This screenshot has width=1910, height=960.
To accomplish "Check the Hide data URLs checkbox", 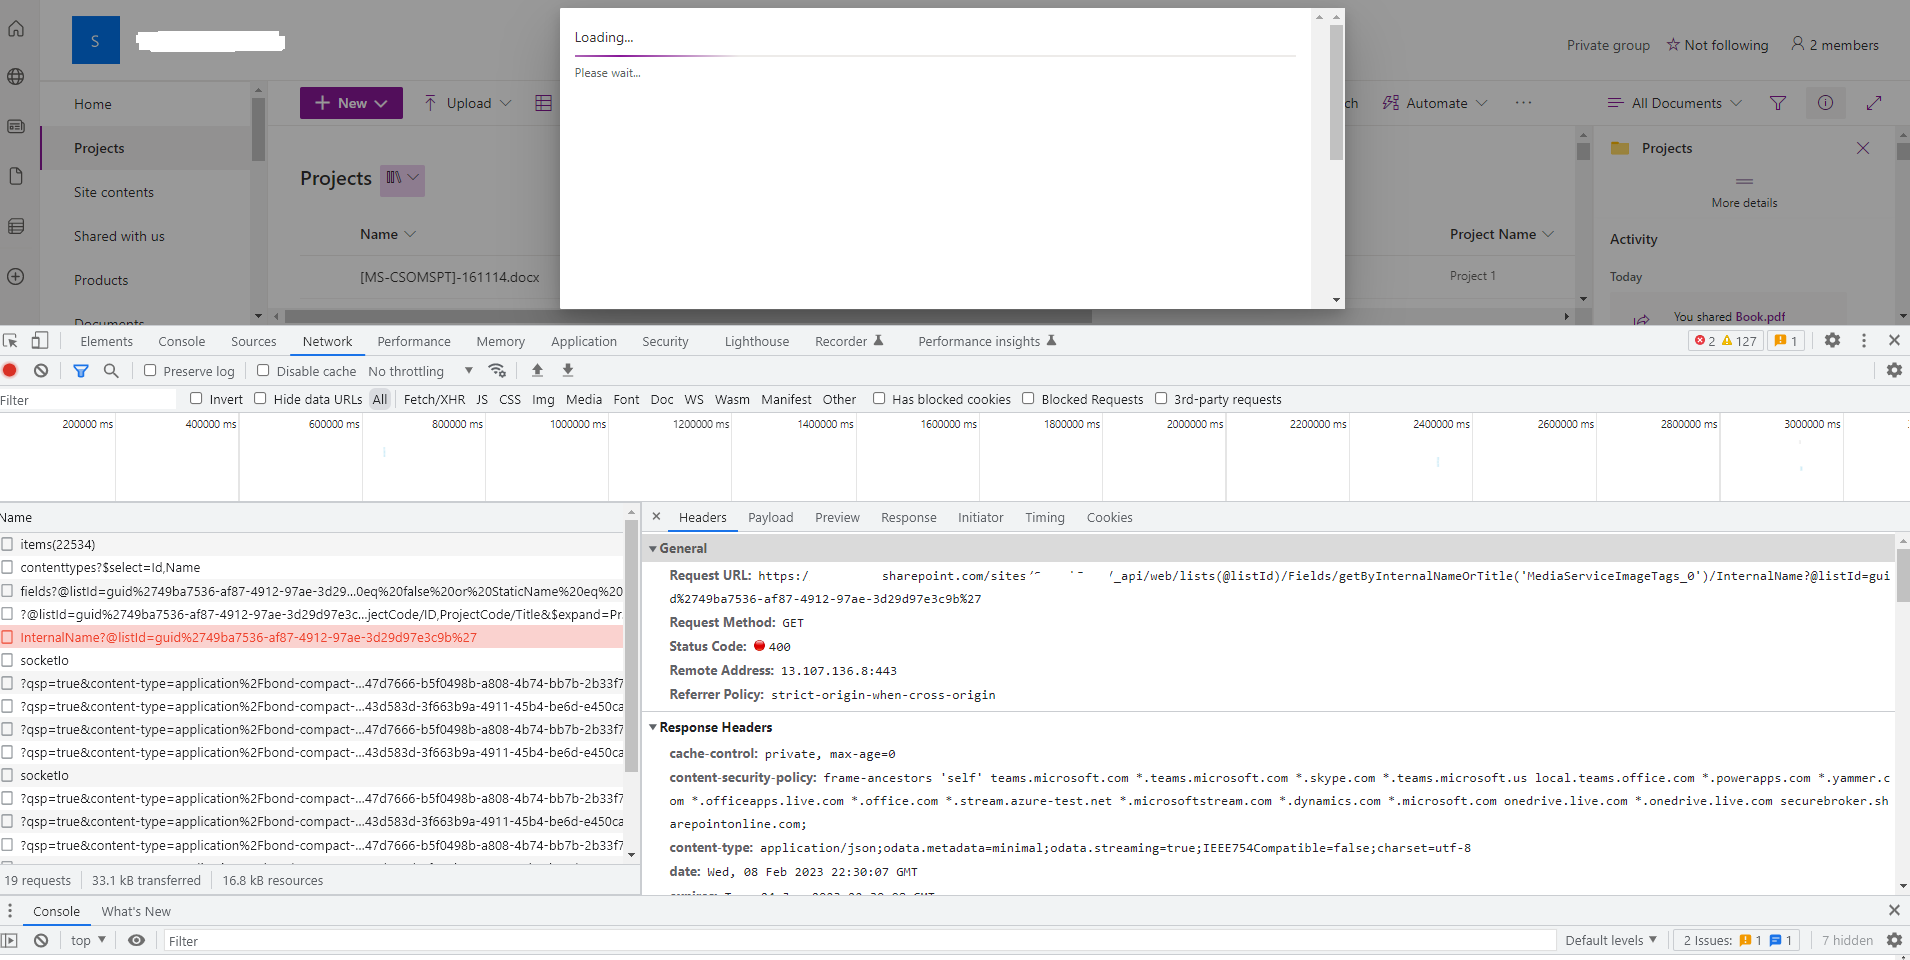I will [x=259, y=398].
